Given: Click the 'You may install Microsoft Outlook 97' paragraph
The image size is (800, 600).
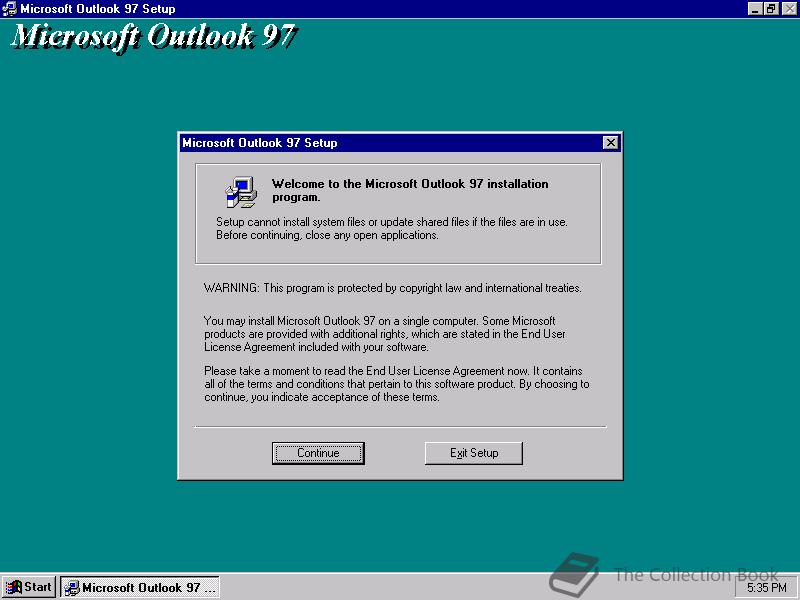Looking at the screenshot, I should 385,334.
